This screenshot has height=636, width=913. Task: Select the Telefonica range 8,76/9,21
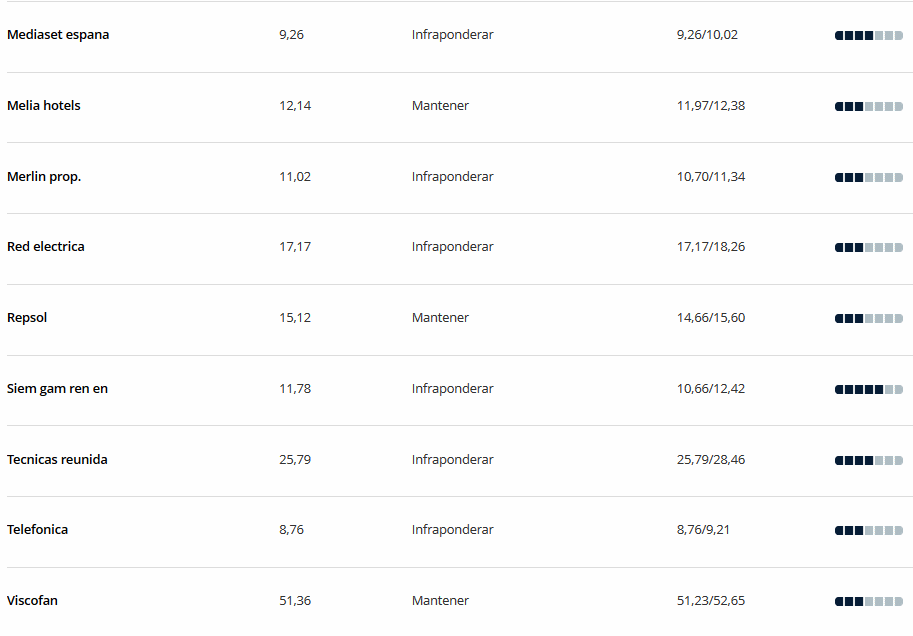pos(703,530)
